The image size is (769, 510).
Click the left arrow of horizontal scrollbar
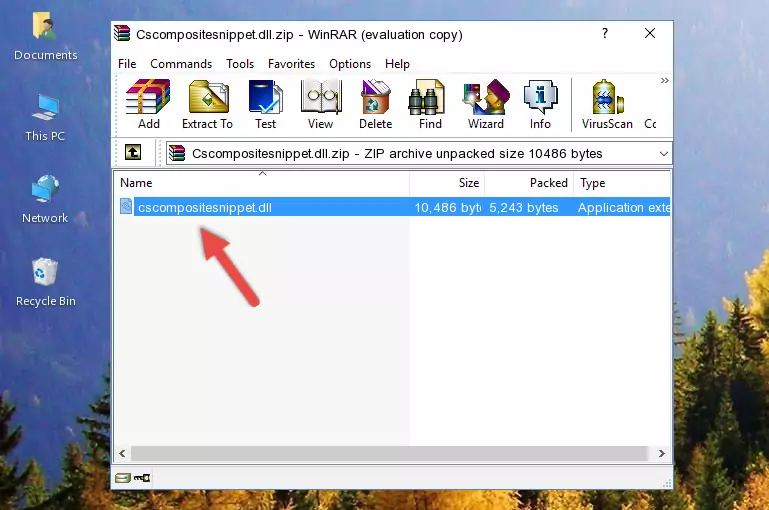pos(122,454)
